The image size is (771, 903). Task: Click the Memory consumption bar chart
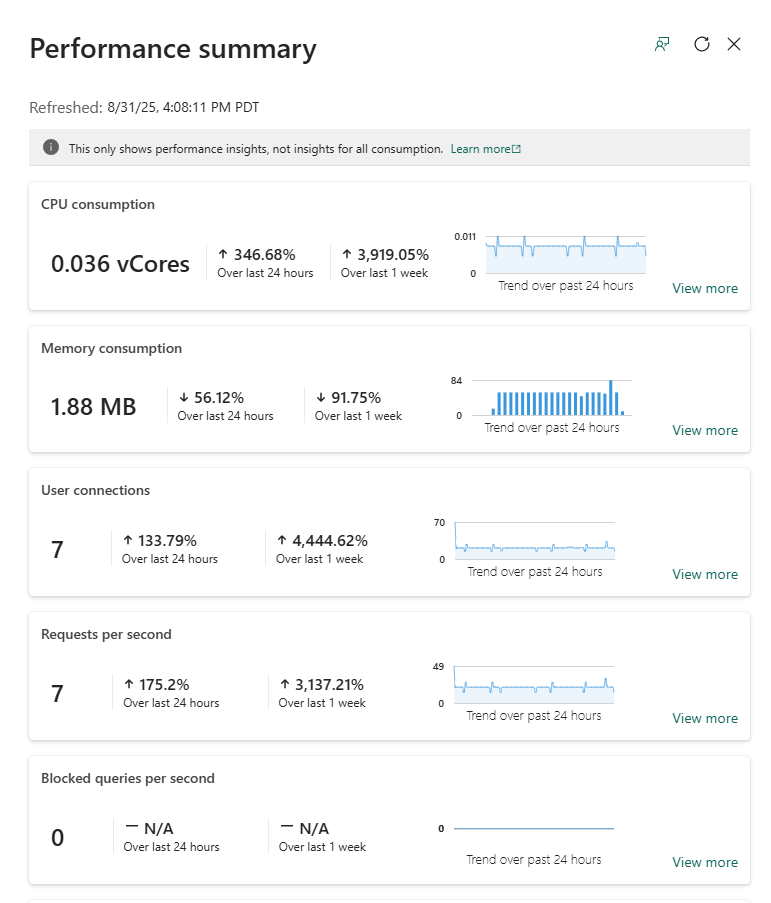551,398
